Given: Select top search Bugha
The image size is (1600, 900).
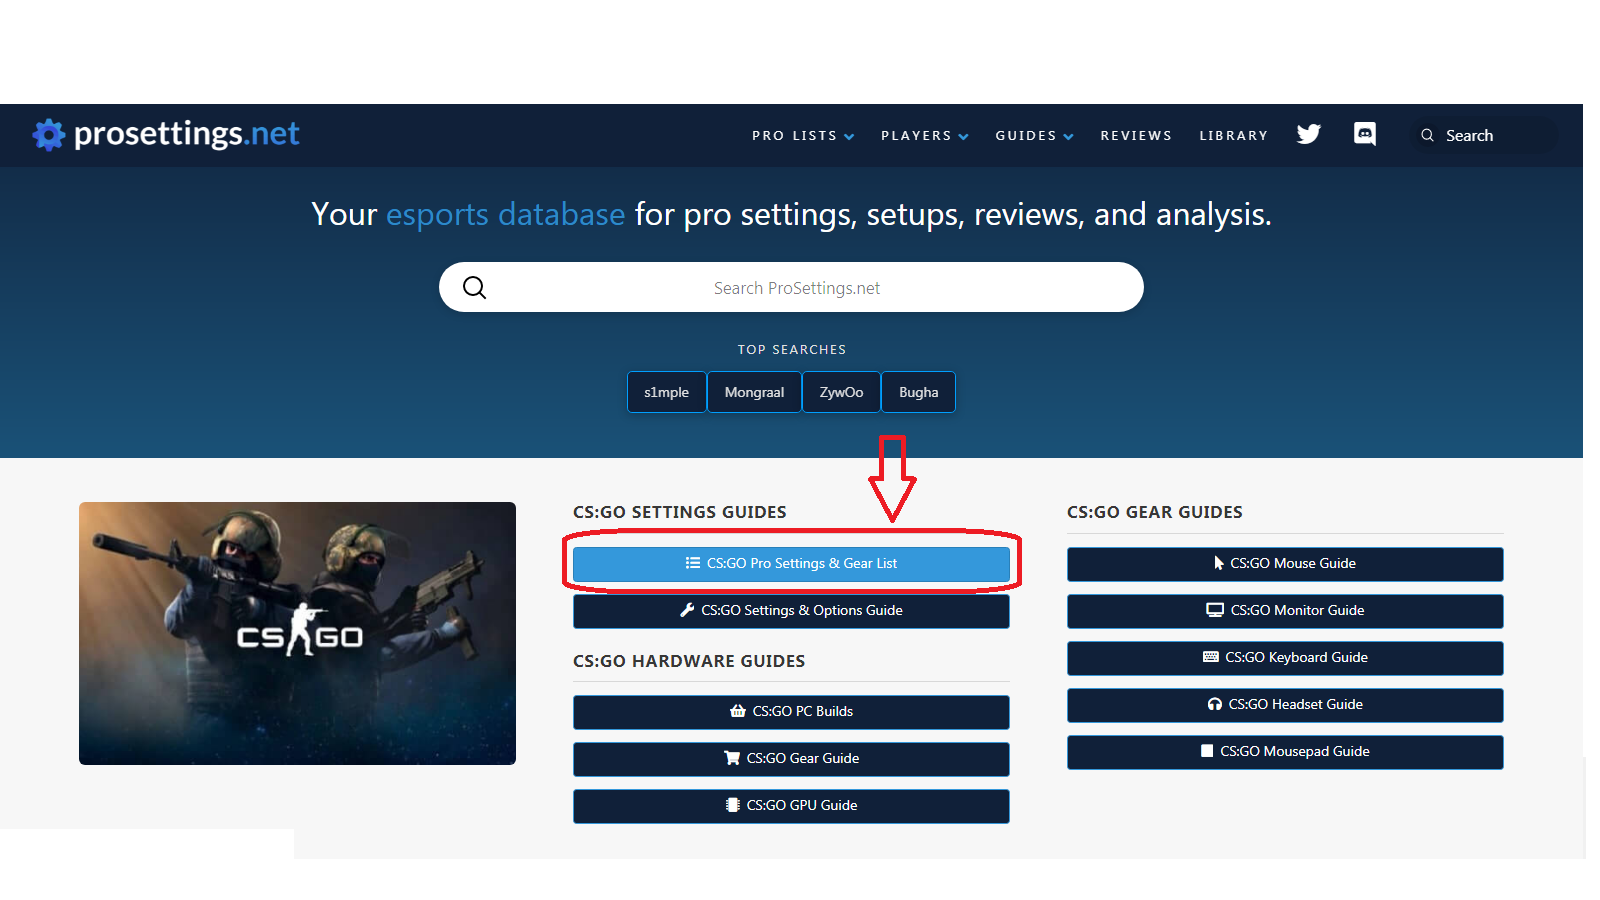Looking at the screenshot, I should click(x=918, y=392).
